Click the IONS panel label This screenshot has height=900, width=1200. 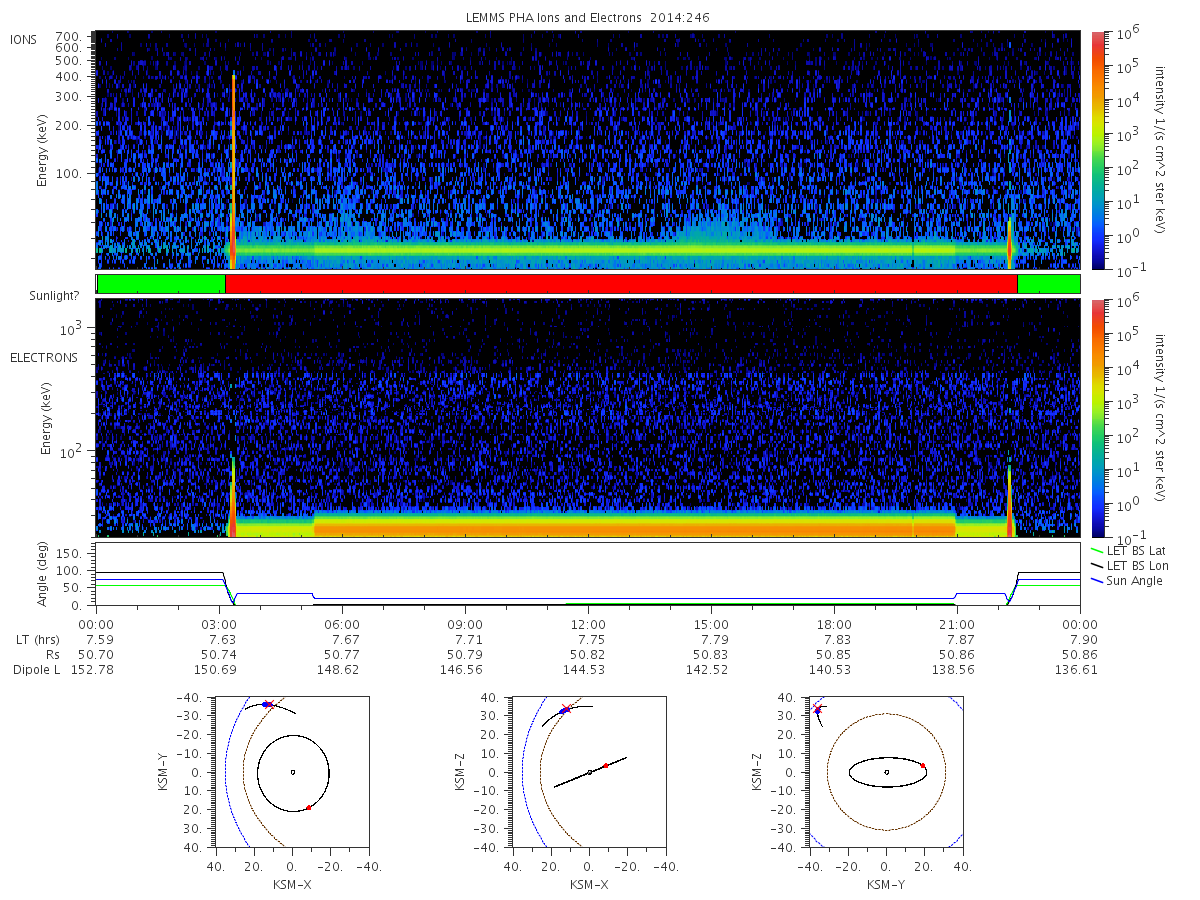[x=23, y=40]
